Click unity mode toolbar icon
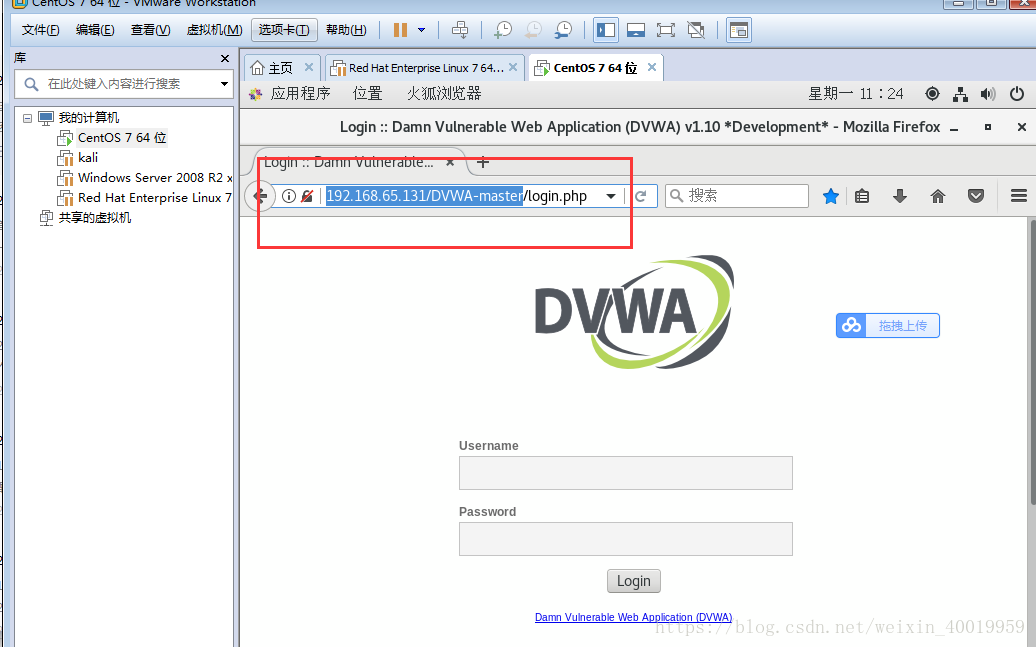 pyautogui.click(x=696, y=30)
